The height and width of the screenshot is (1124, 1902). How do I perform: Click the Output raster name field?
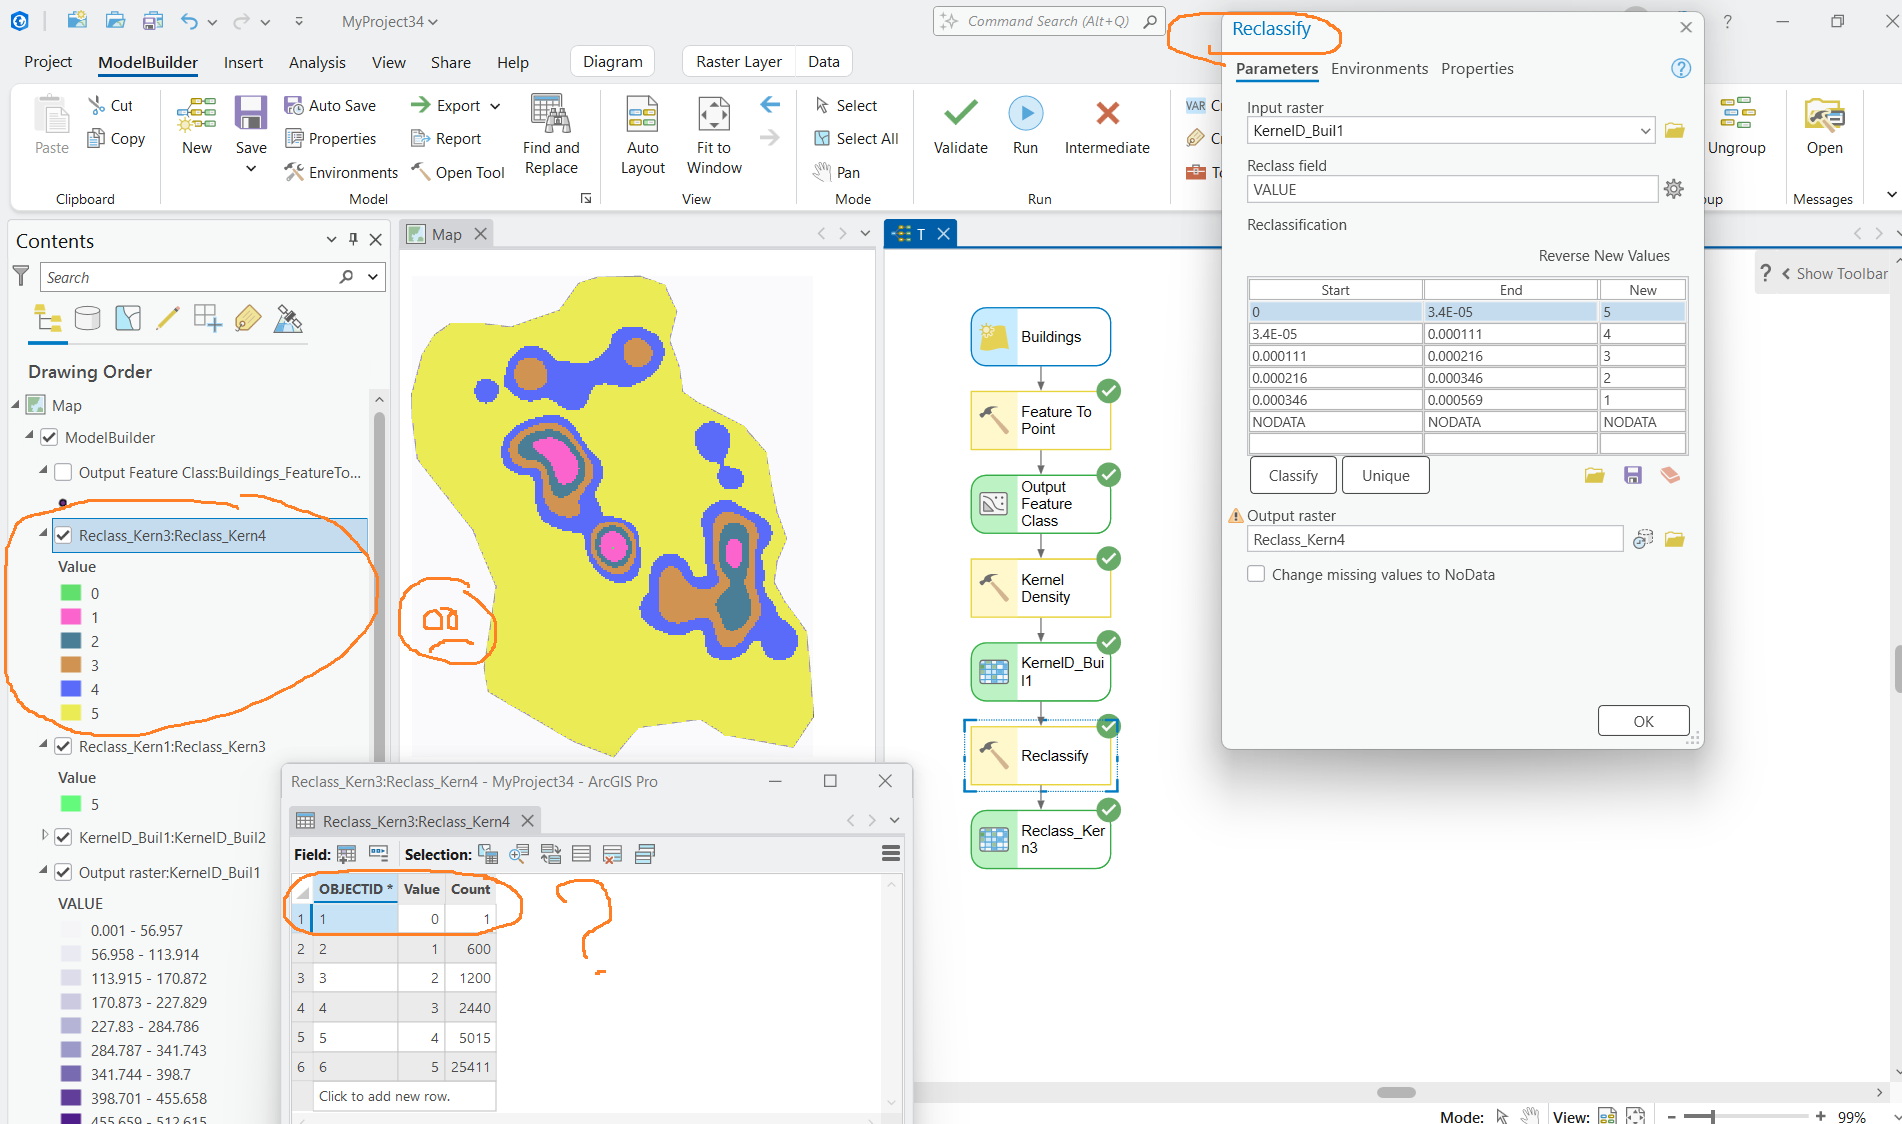1435,539
